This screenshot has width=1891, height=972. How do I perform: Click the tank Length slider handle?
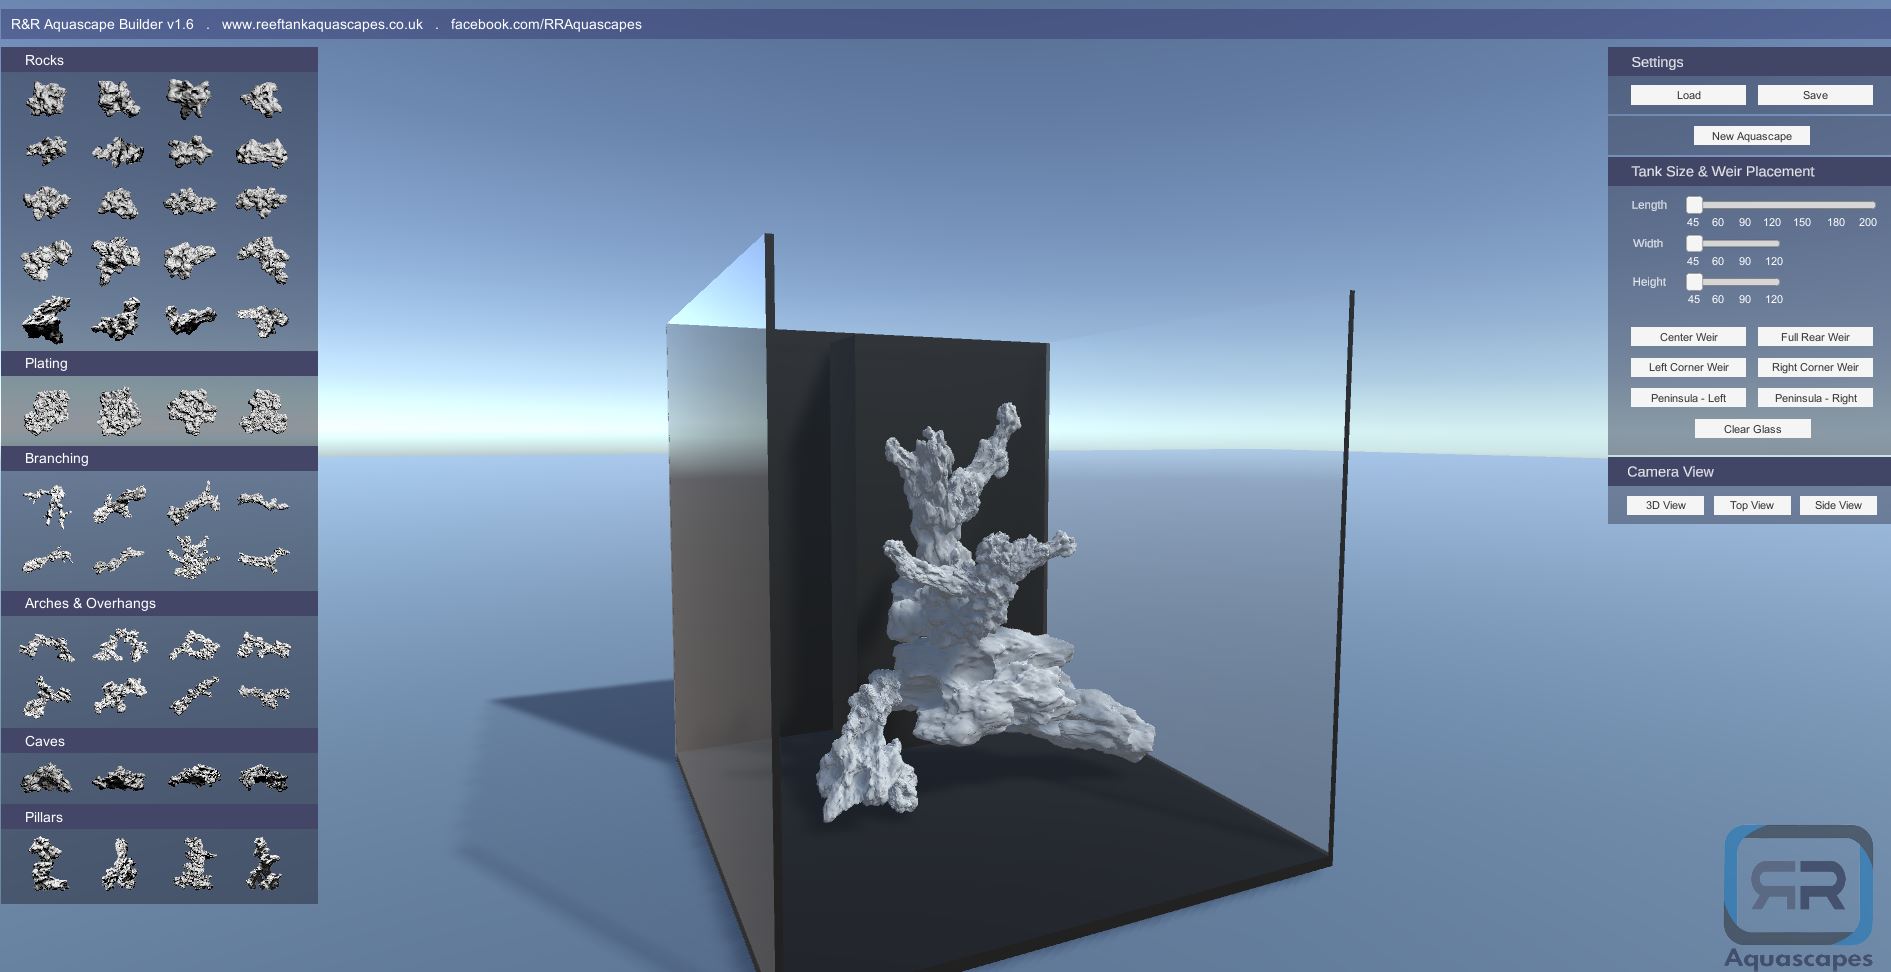click(x=1694, y=205)
